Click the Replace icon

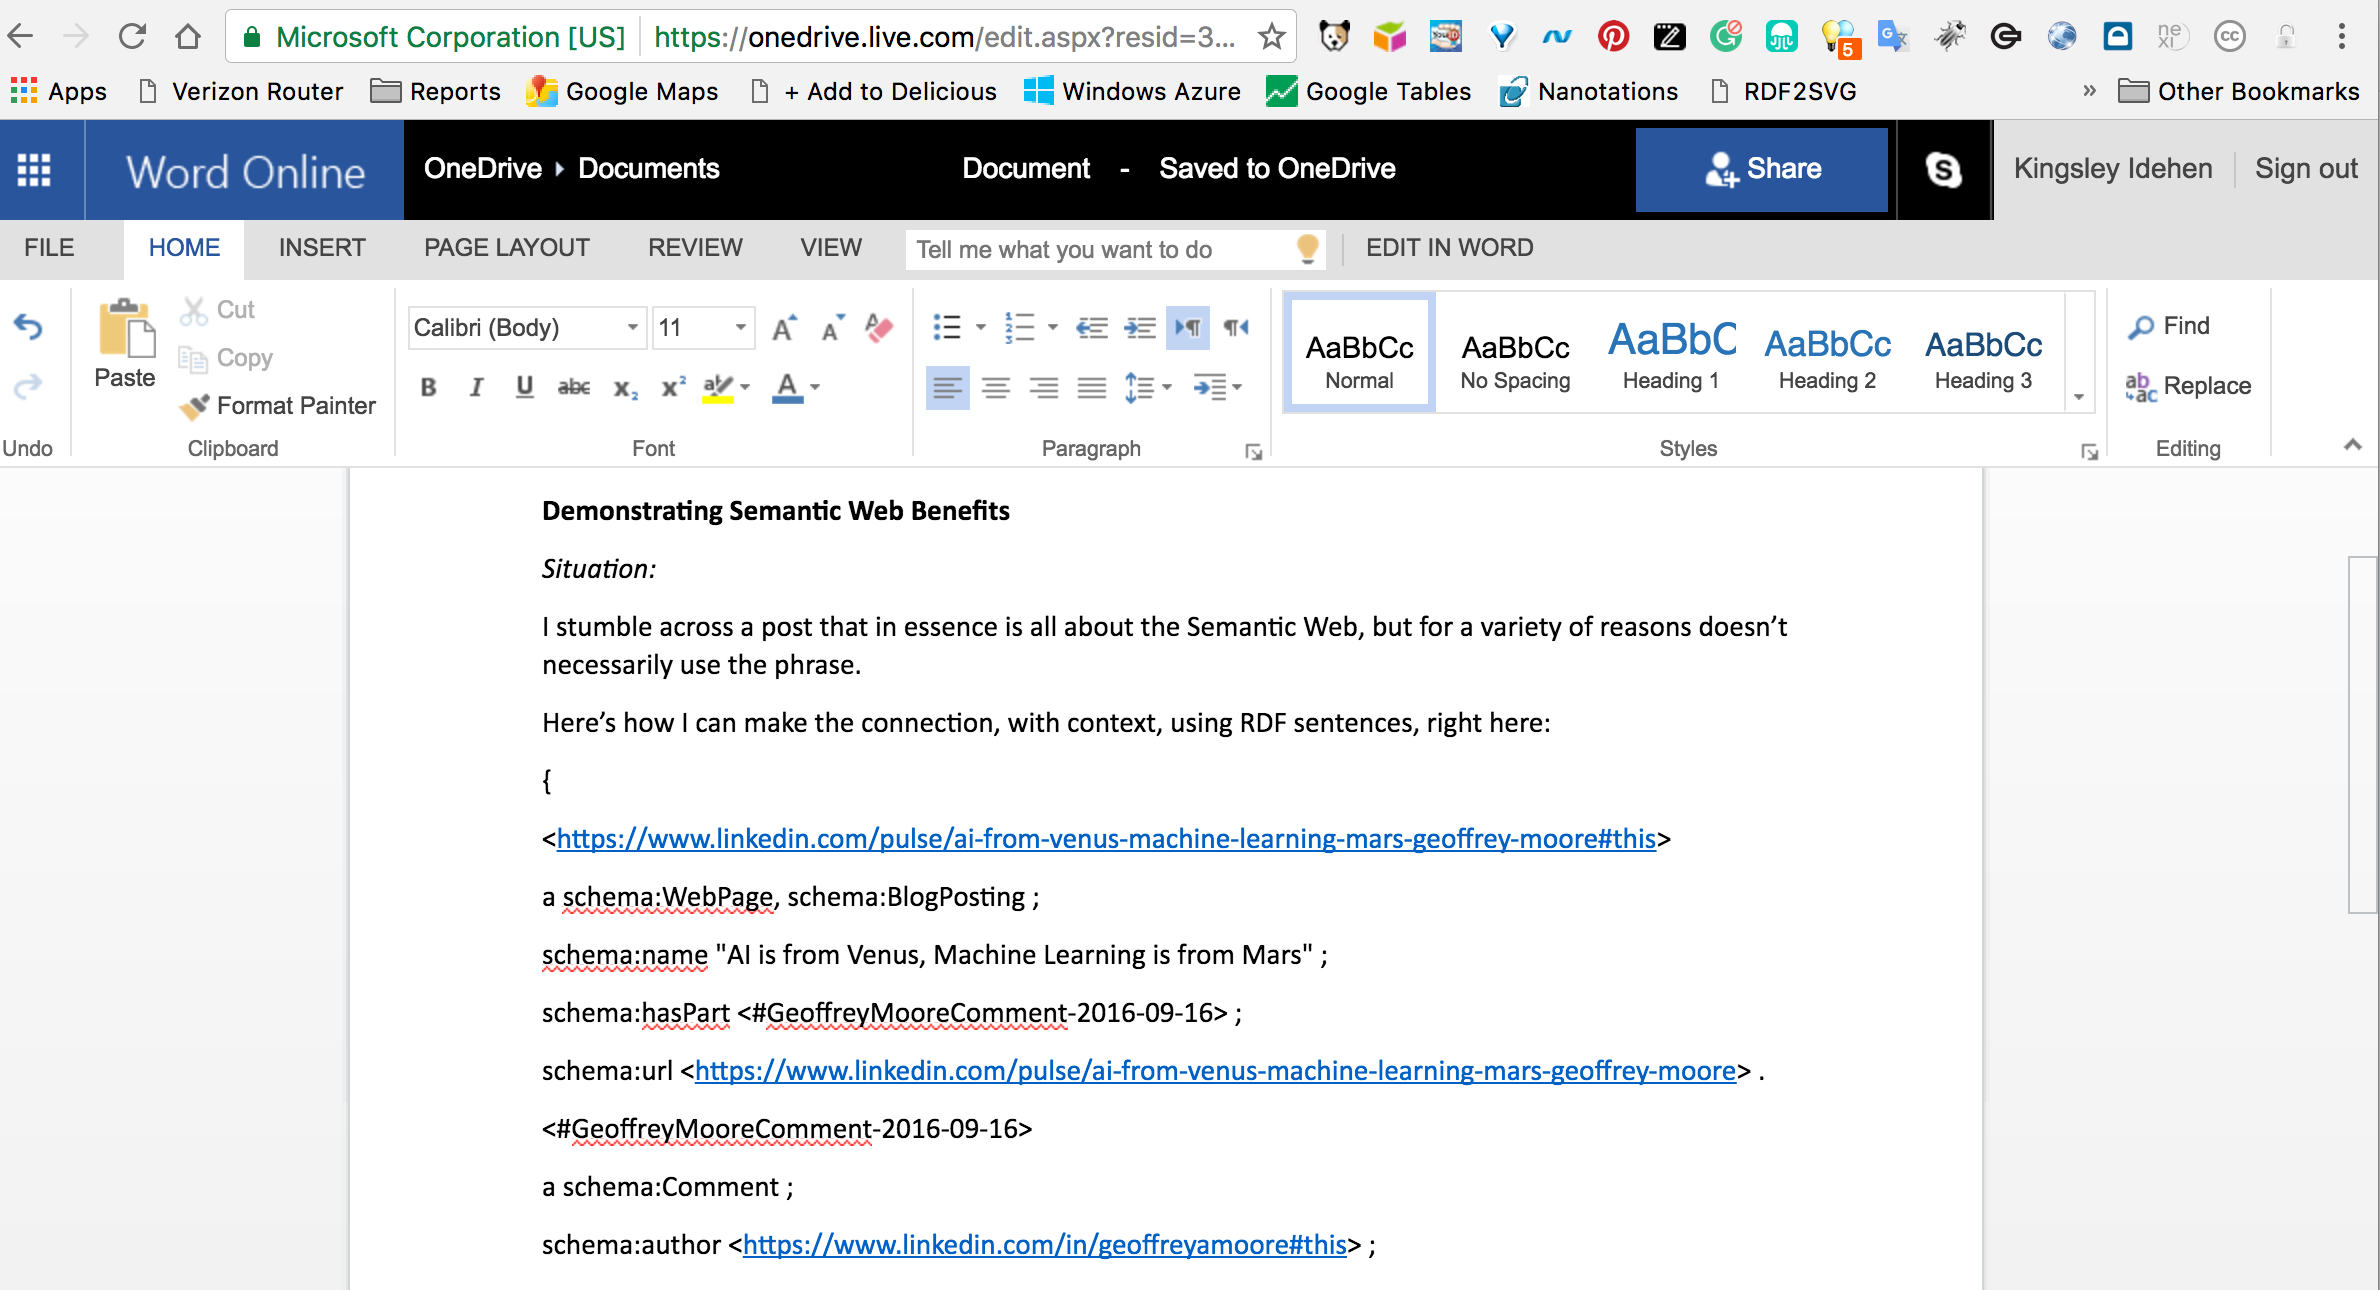tap(2141, 387)
